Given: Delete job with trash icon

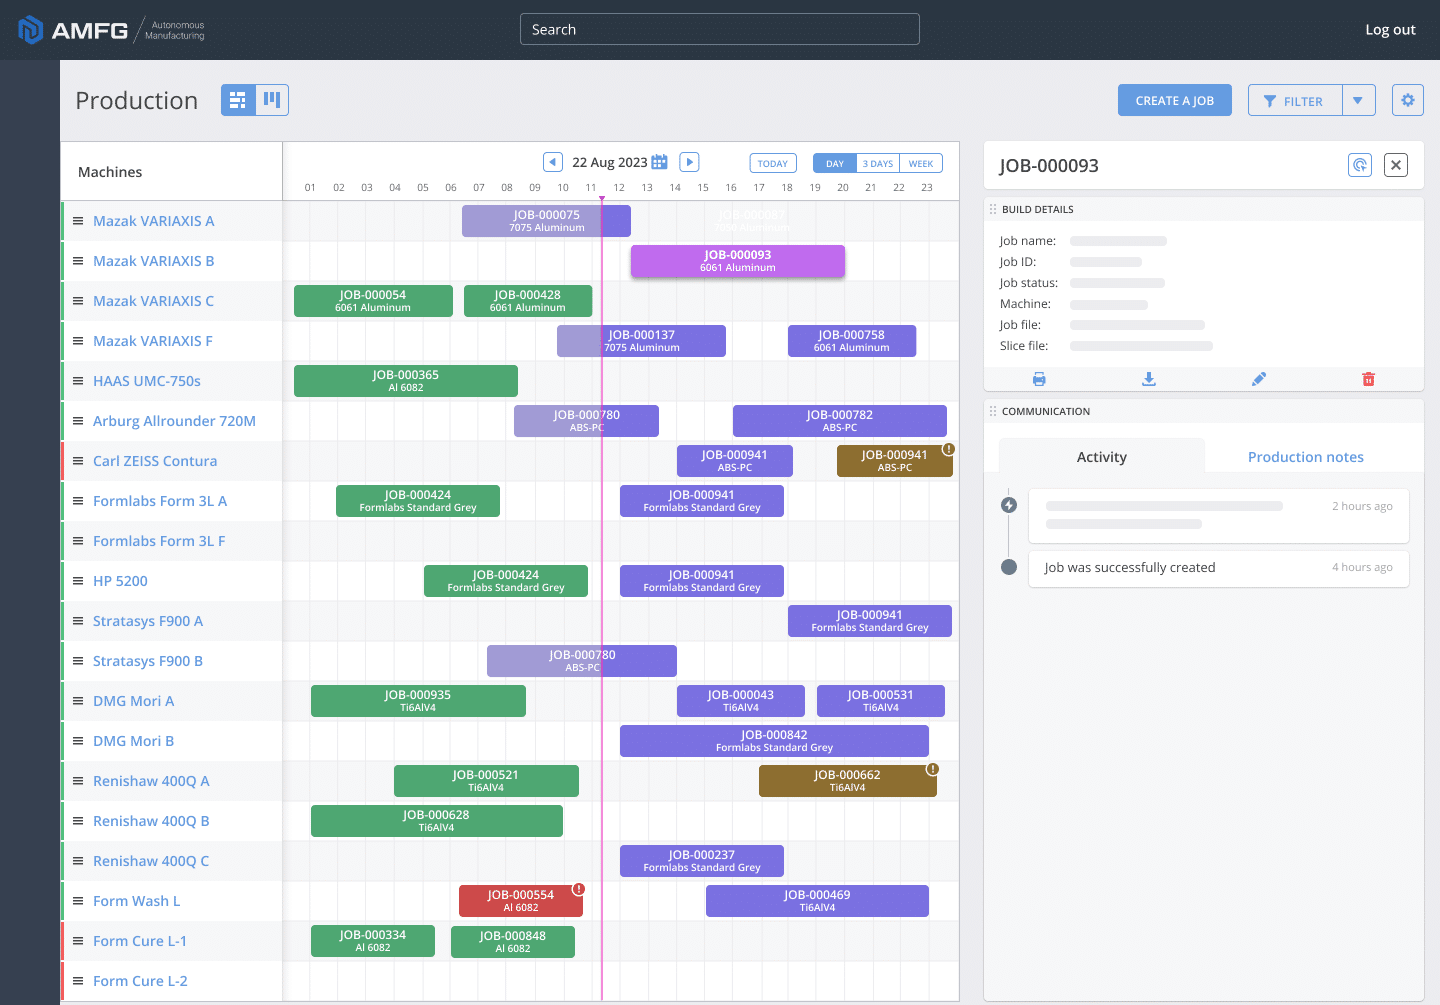Looking at the screenshot, I should pyautogui.click(x=1368, y=379).
